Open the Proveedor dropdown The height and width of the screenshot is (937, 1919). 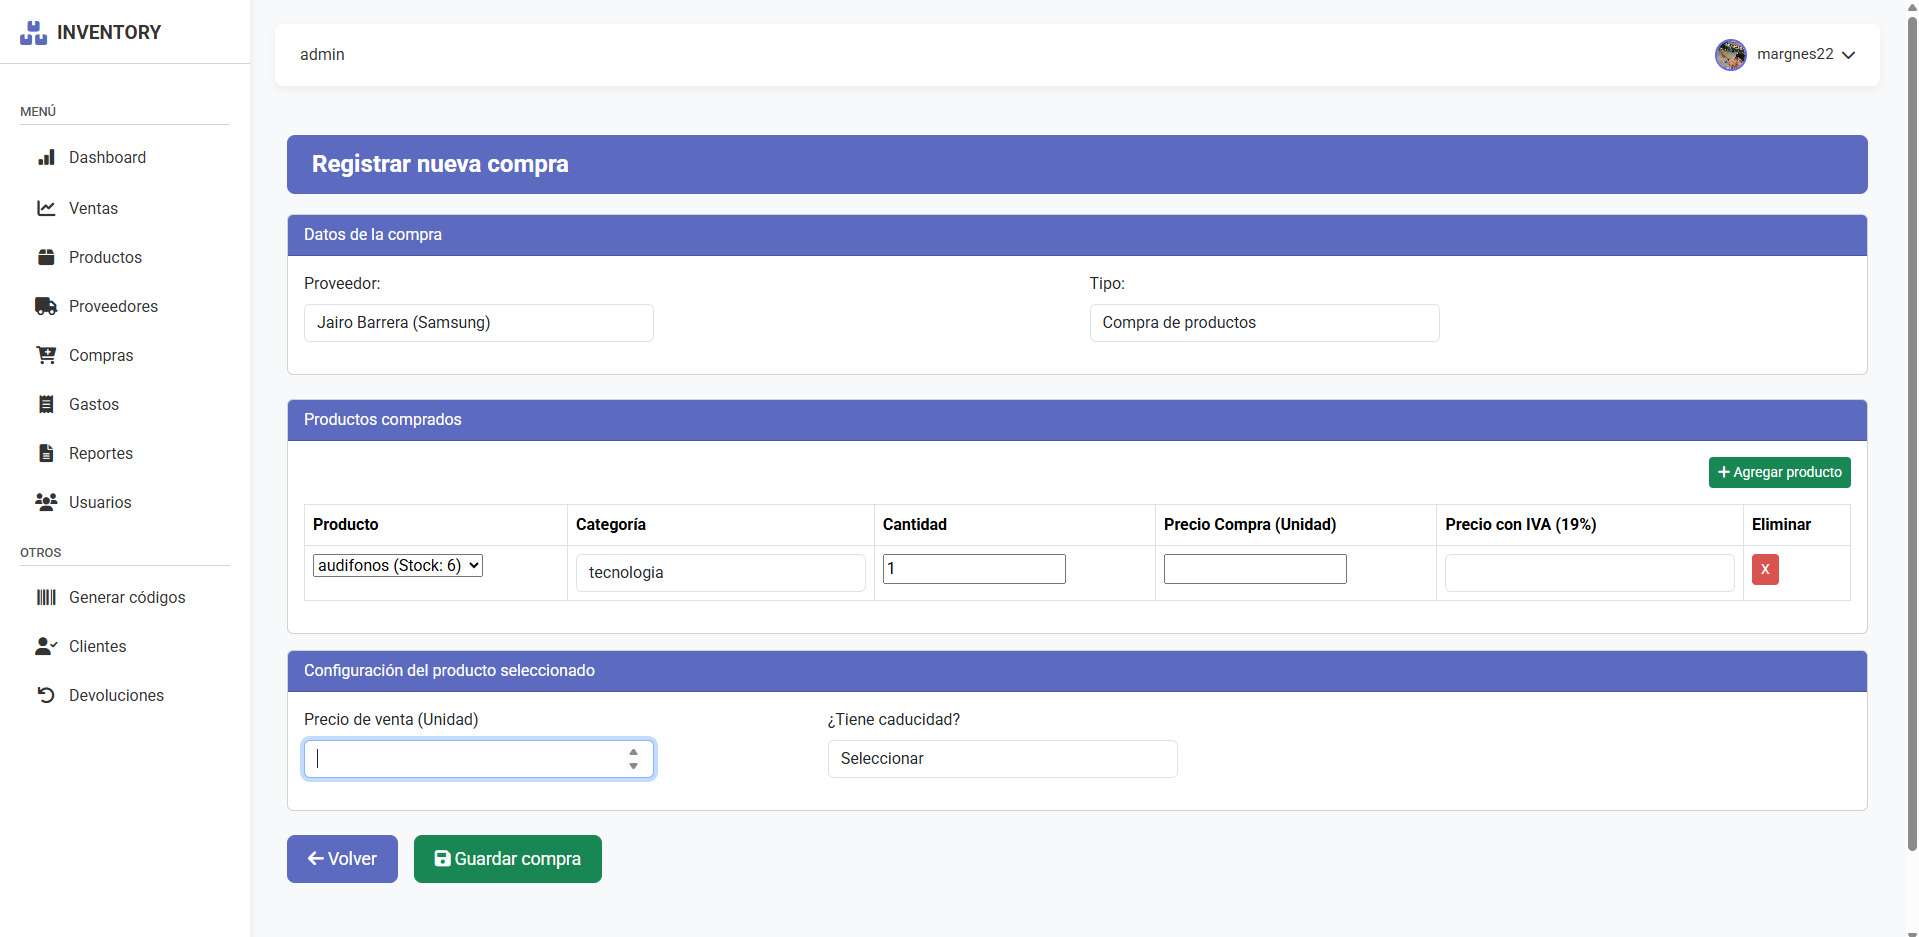478,323
